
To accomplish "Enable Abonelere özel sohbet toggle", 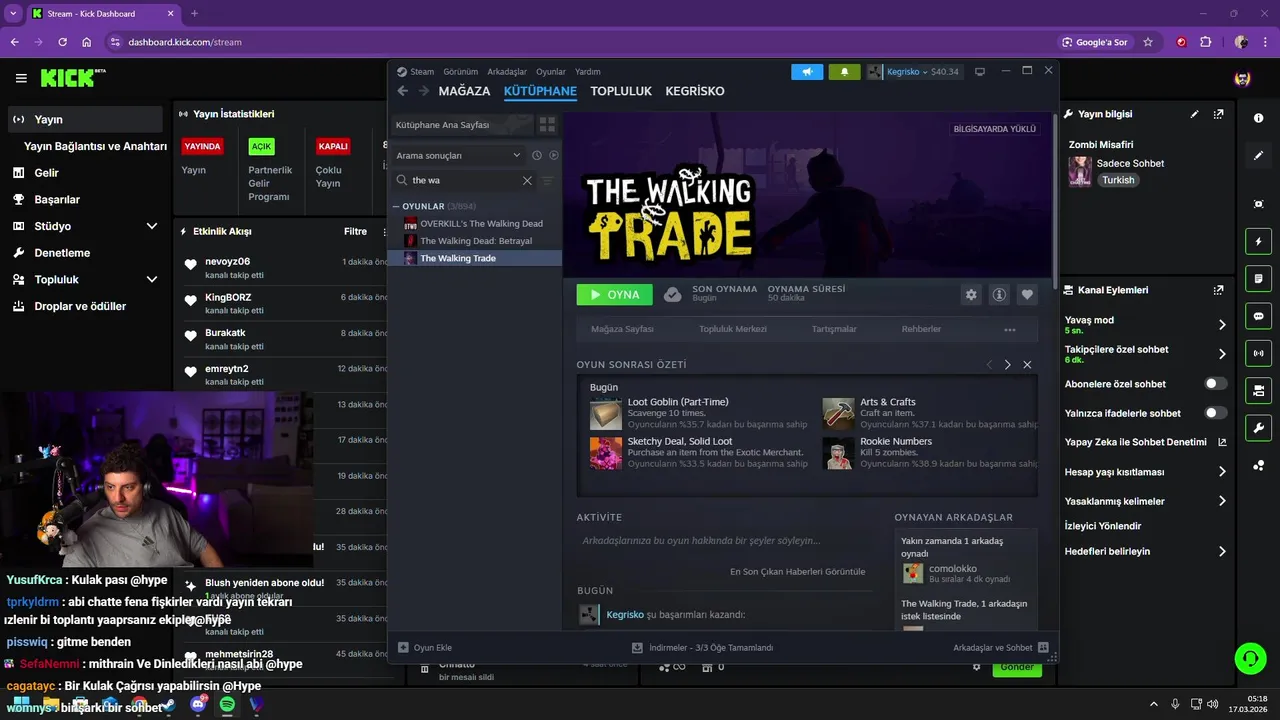I will (1216, 384).
